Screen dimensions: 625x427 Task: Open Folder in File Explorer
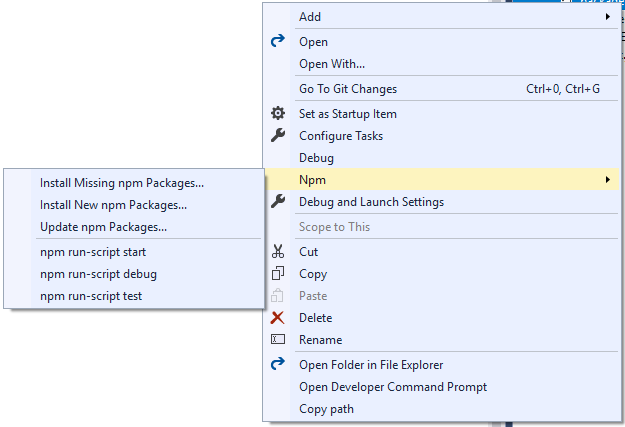coord(441,365)
